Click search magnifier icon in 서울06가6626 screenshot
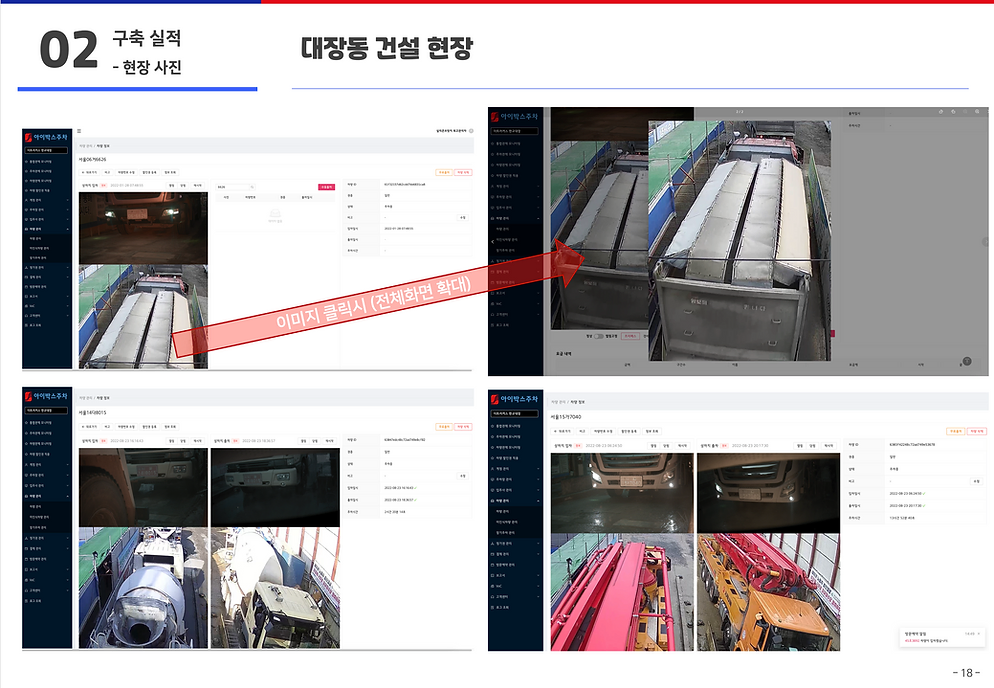994x688 pixels. tap(252, 187)
